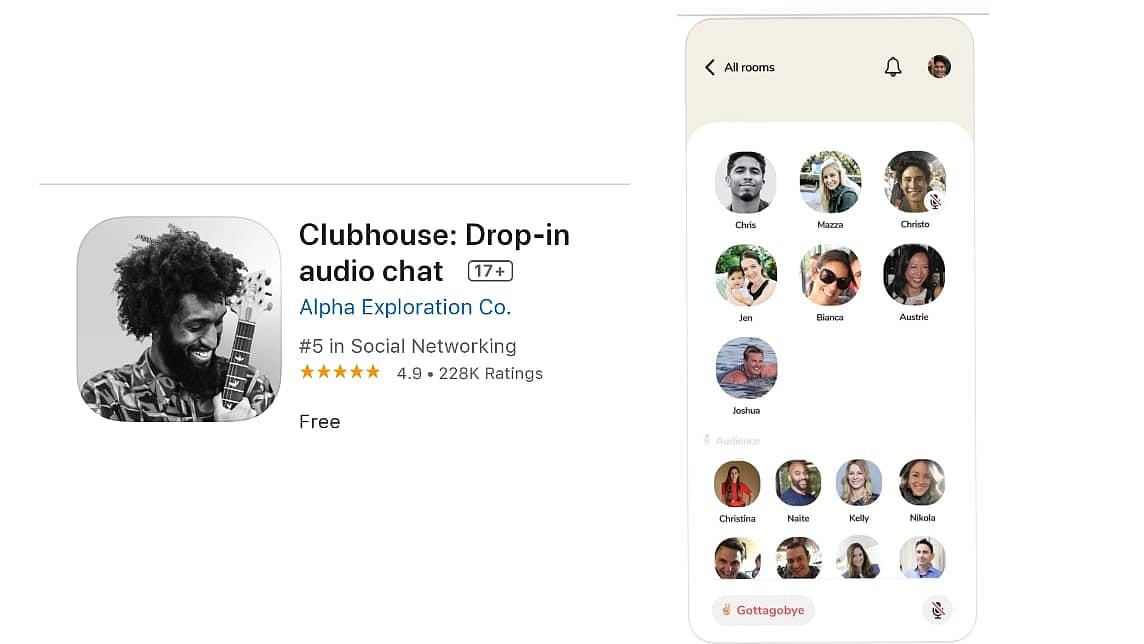Select Jen's profile avatar

click(x=746, y=275)
